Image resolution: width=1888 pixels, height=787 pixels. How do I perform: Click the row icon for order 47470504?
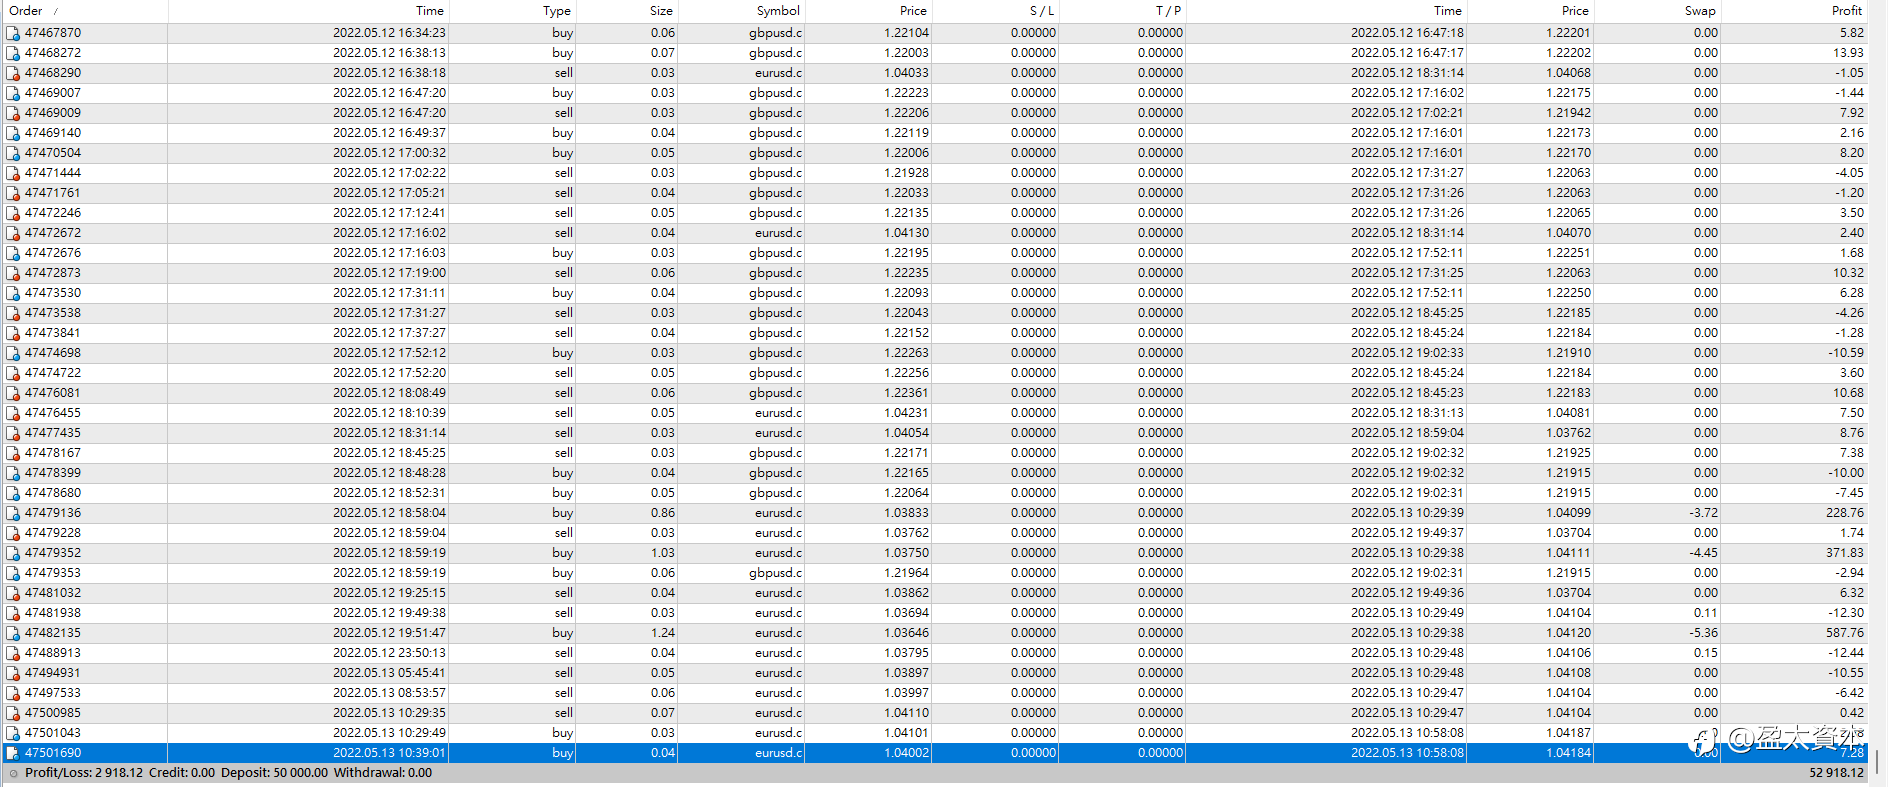13,153
